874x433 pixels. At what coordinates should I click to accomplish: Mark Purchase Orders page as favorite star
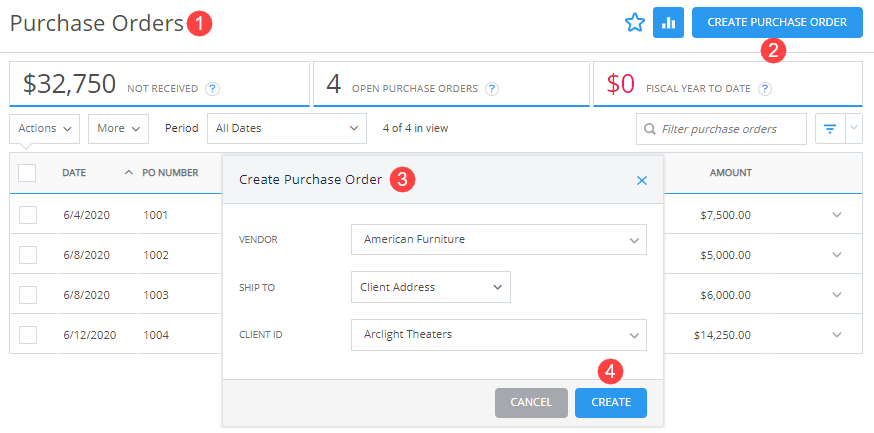tap(635, 23)
